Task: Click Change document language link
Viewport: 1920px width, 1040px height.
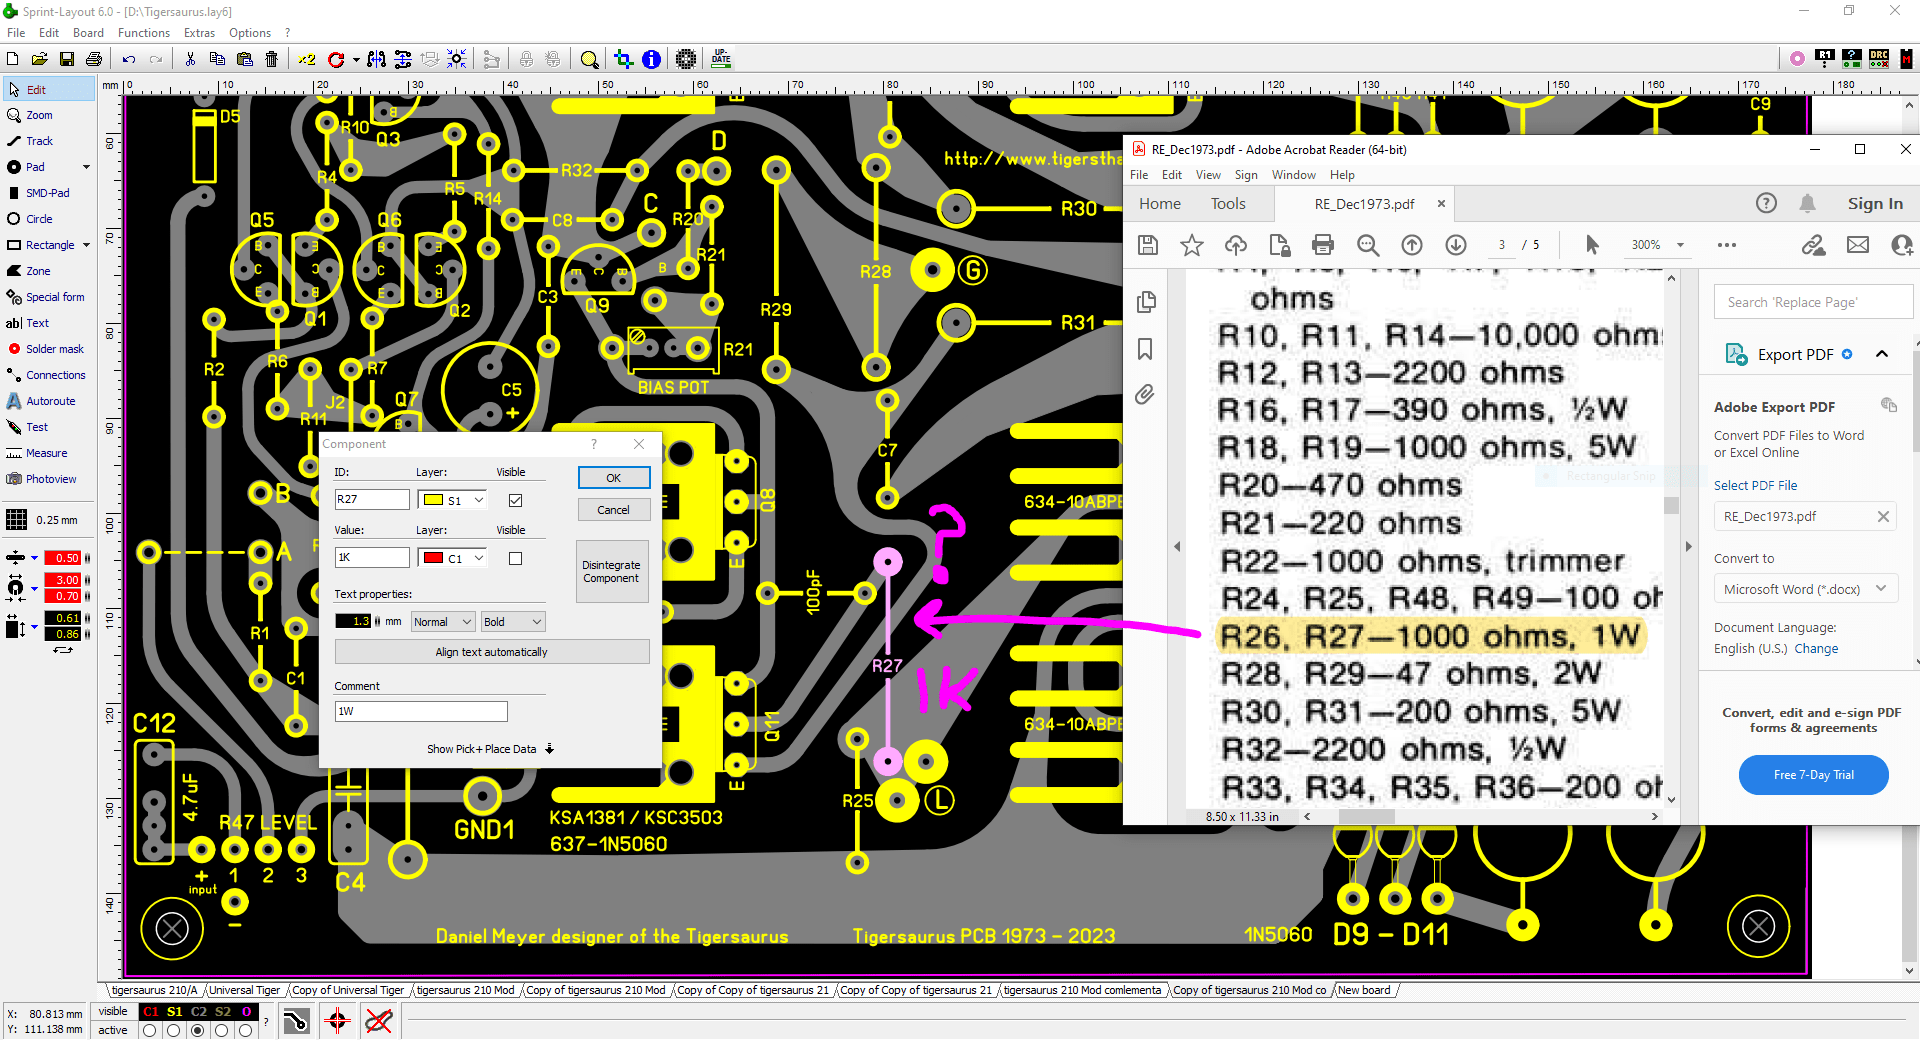Action: pos(1816,648)
